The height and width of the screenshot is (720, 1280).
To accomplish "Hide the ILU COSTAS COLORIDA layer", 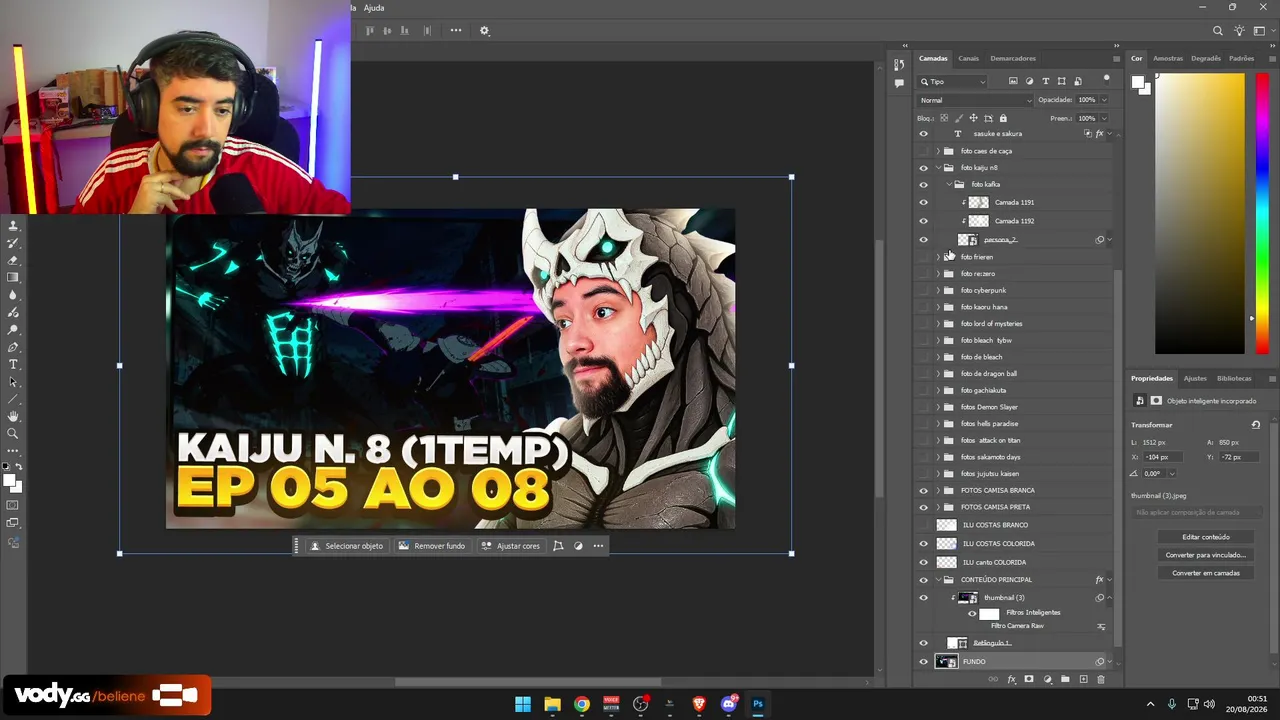I will pyautogui.click(x=923, y=544).
